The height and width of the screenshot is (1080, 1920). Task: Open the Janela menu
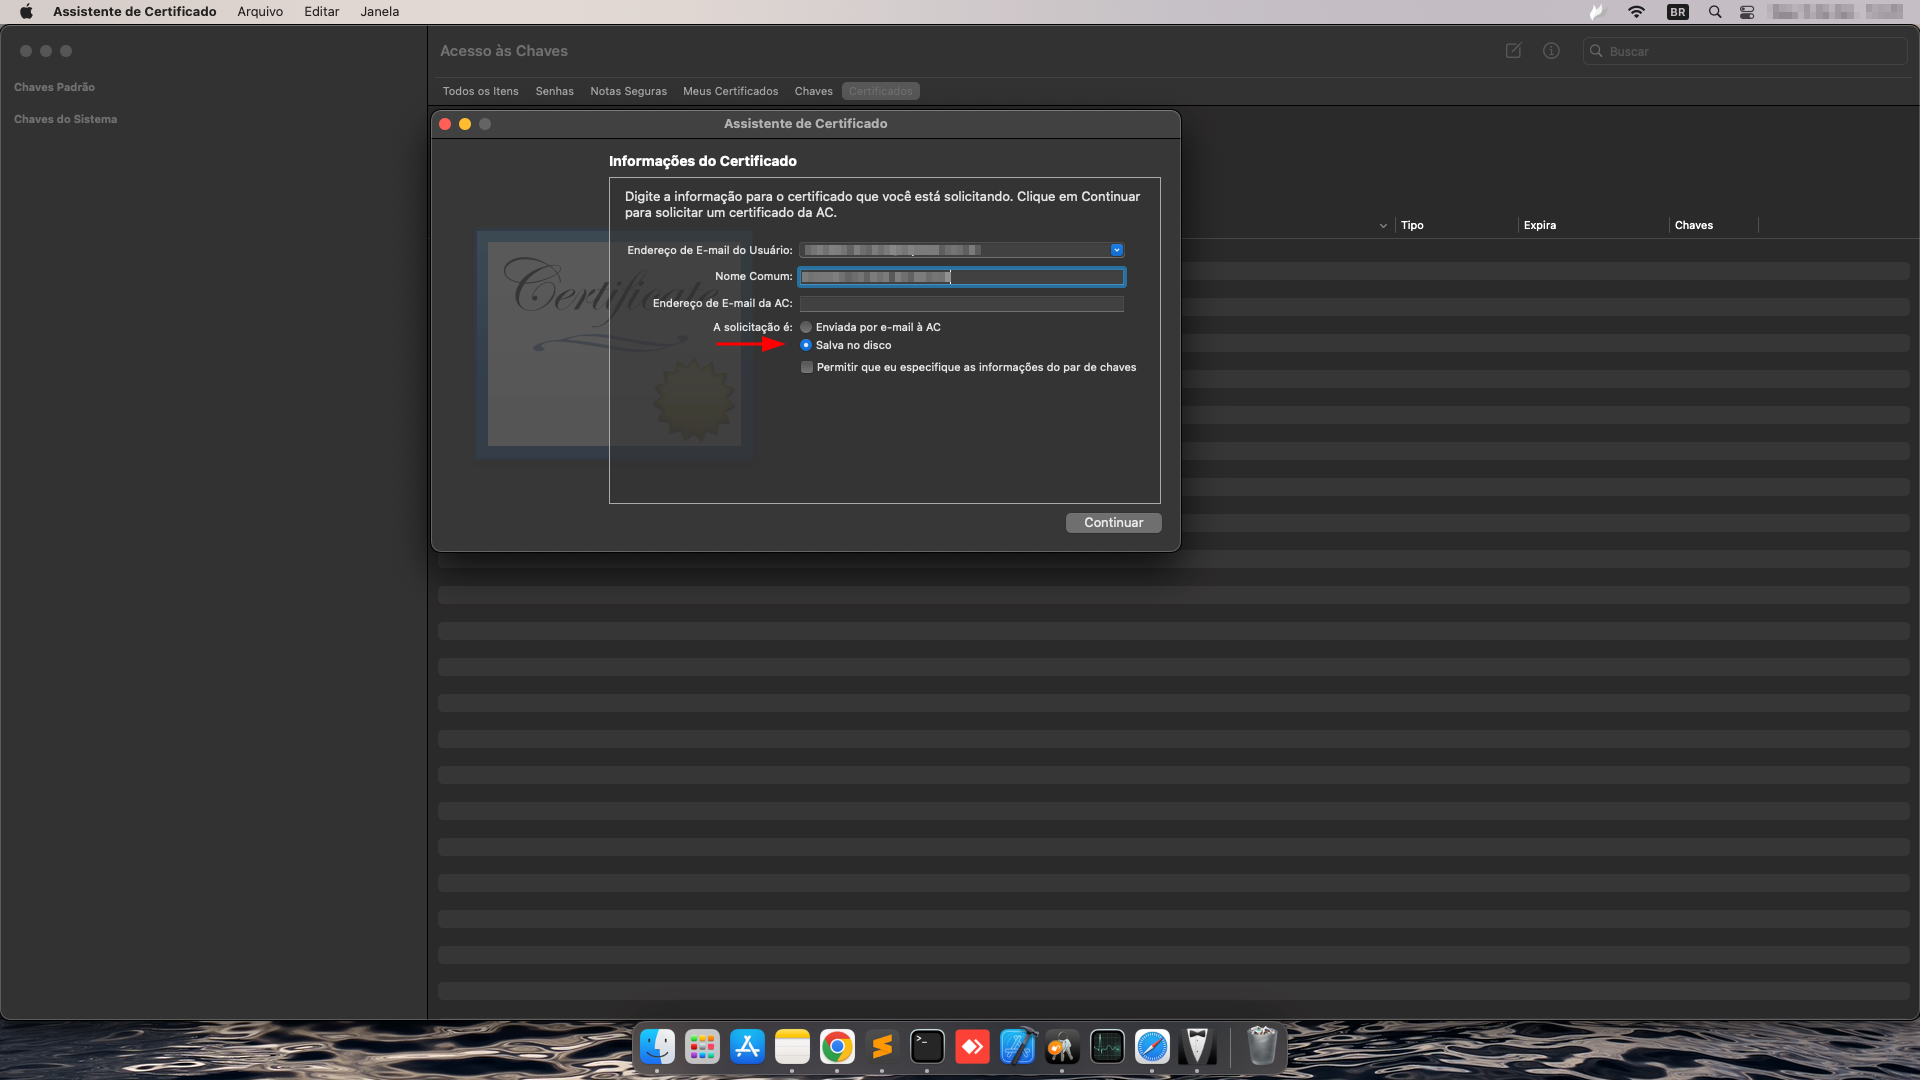tap(380, 12)
